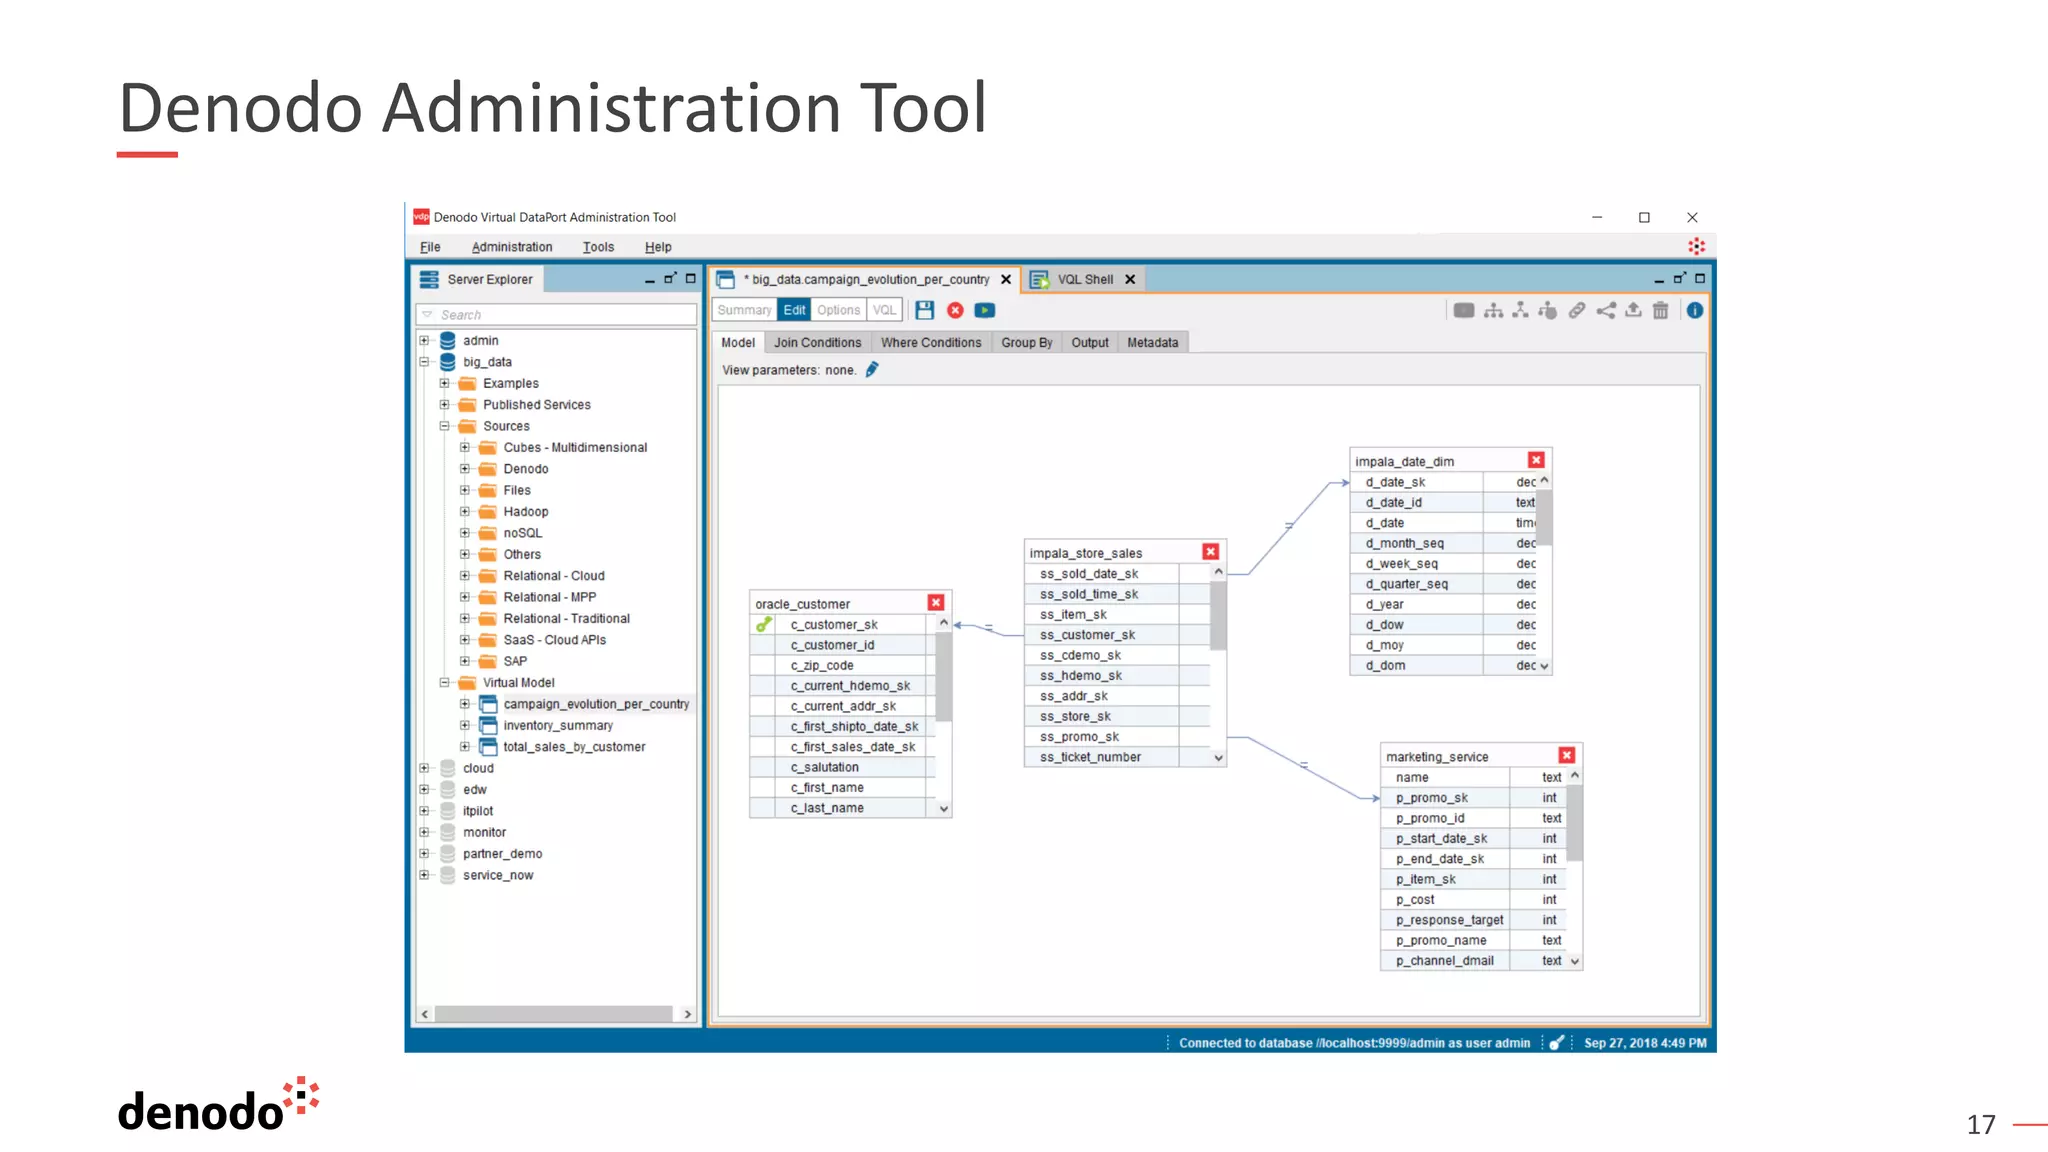
Task: Click the blue info icon
Action: (x=1695, y=310)
